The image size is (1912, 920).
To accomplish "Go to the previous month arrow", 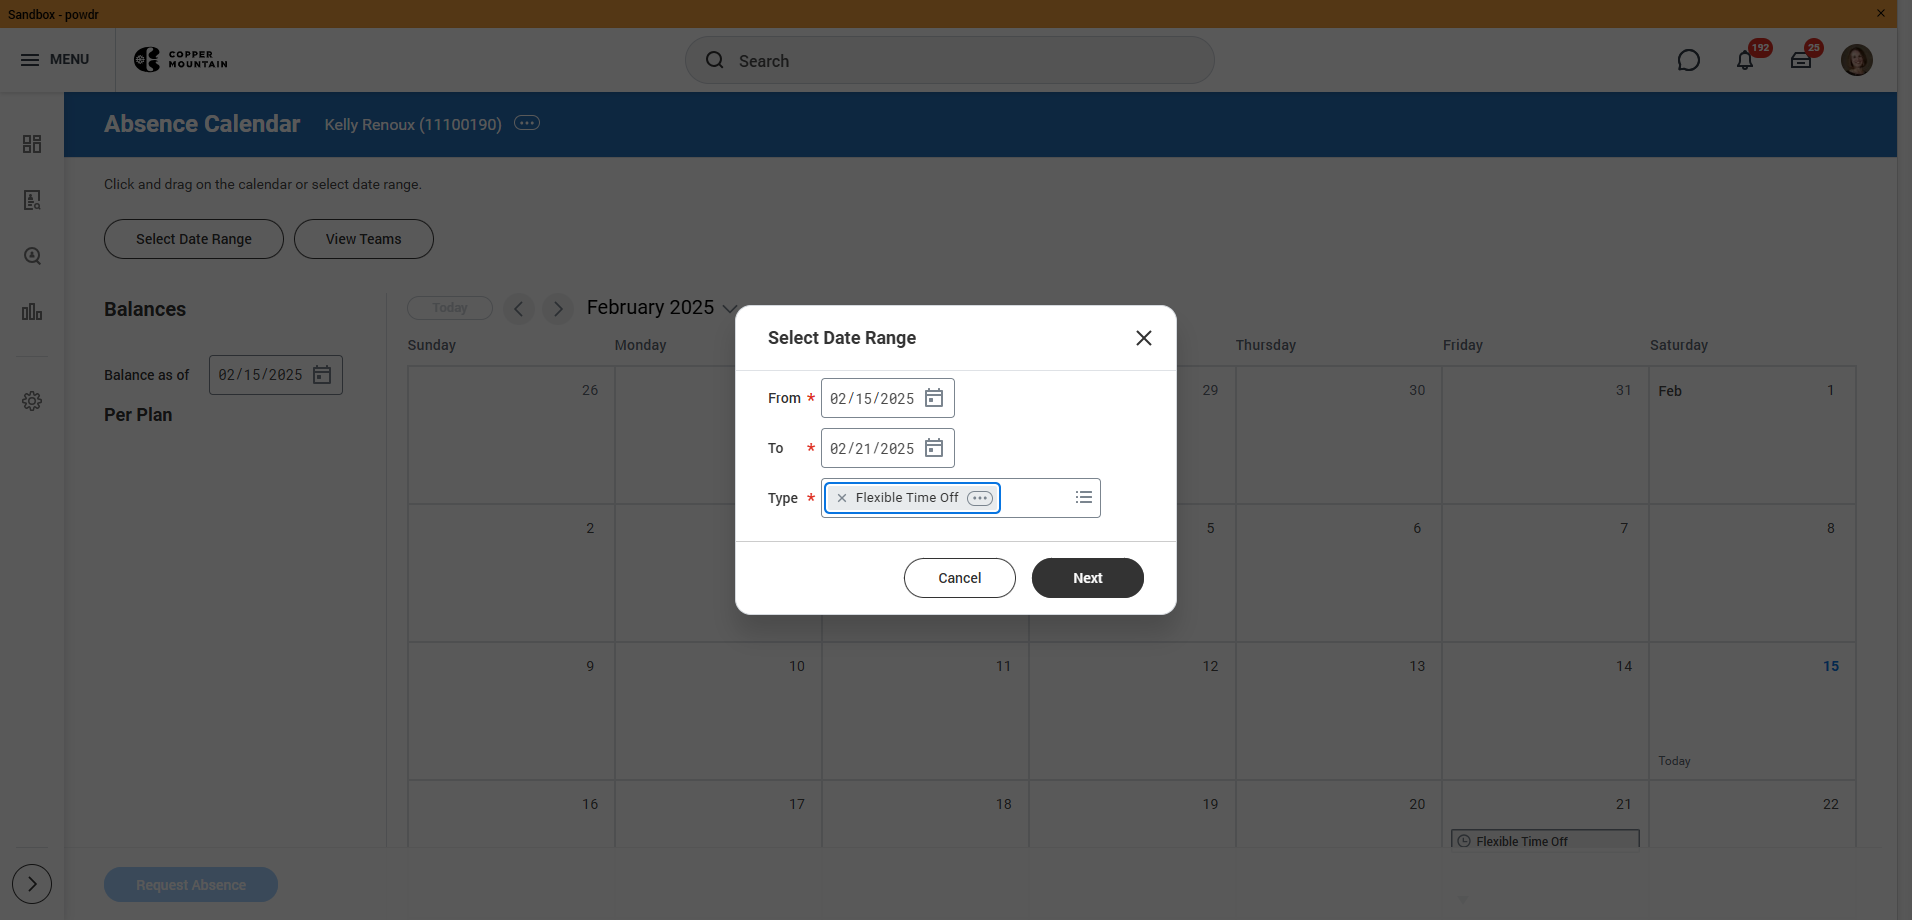I will 518,308.
